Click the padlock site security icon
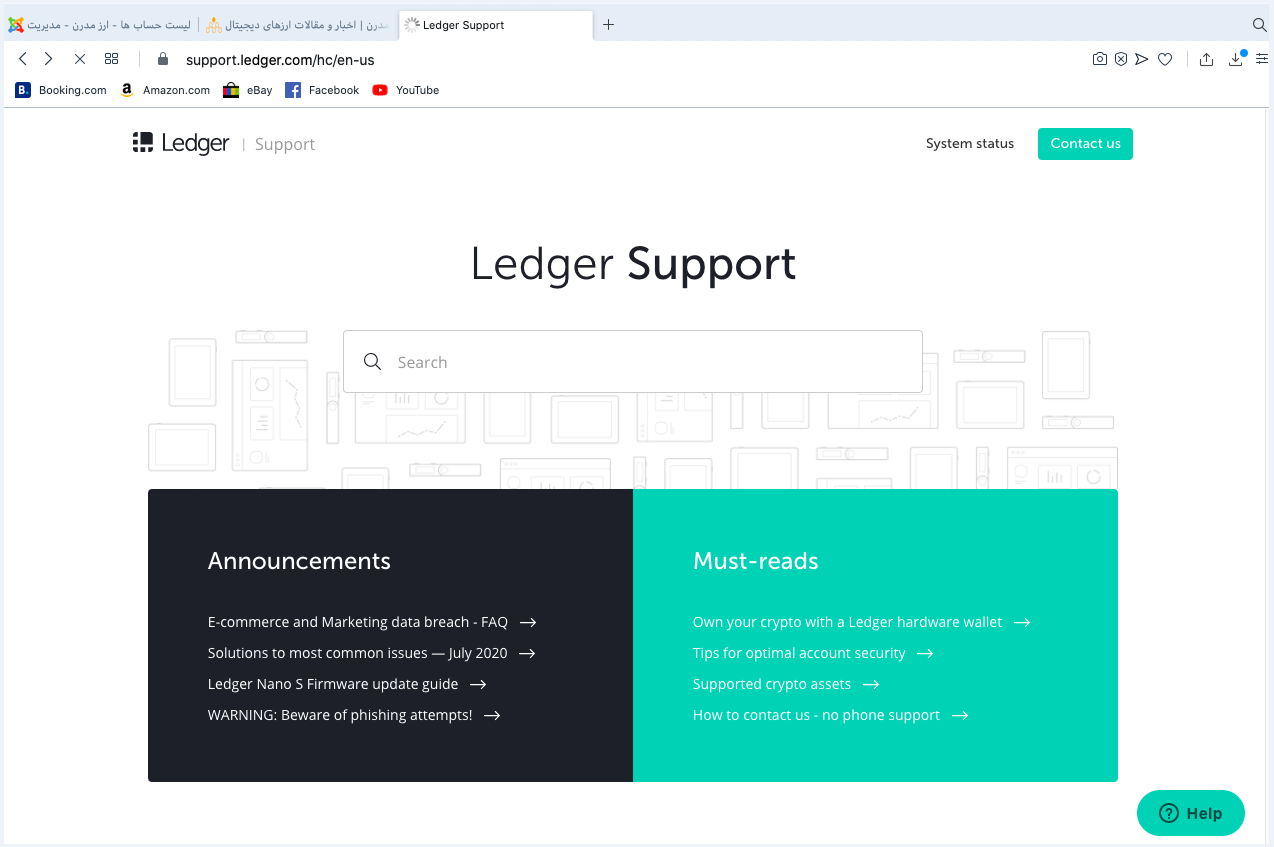 [163, 59]
